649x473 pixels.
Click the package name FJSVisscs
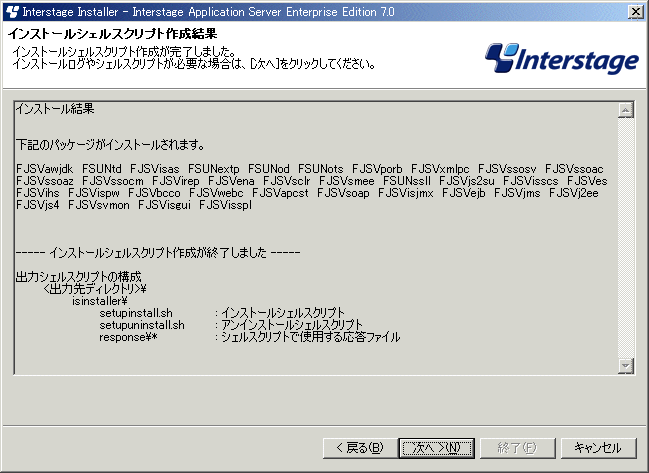pyautogui.click(x=531, y=181)
